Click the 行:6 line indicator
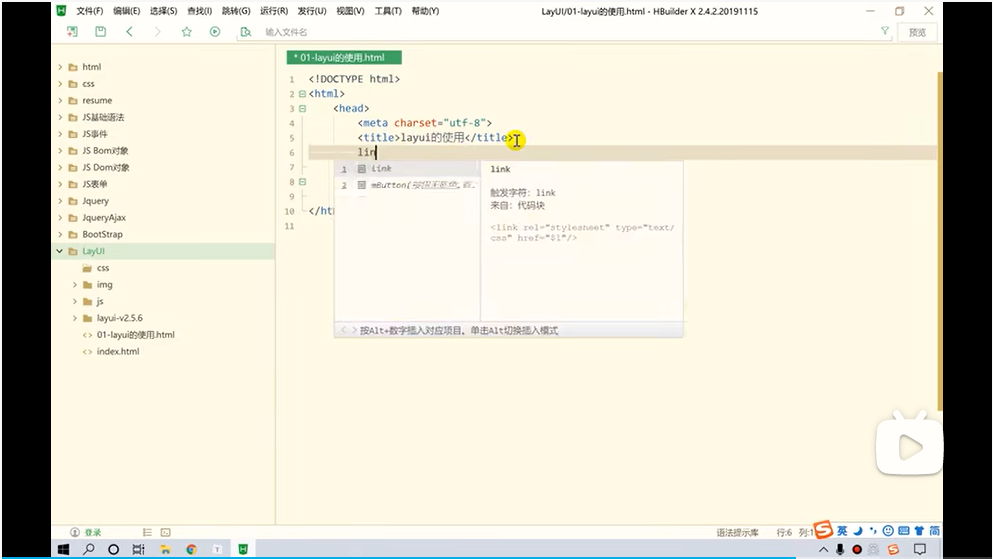993x559 pixels. pos(784,532)
